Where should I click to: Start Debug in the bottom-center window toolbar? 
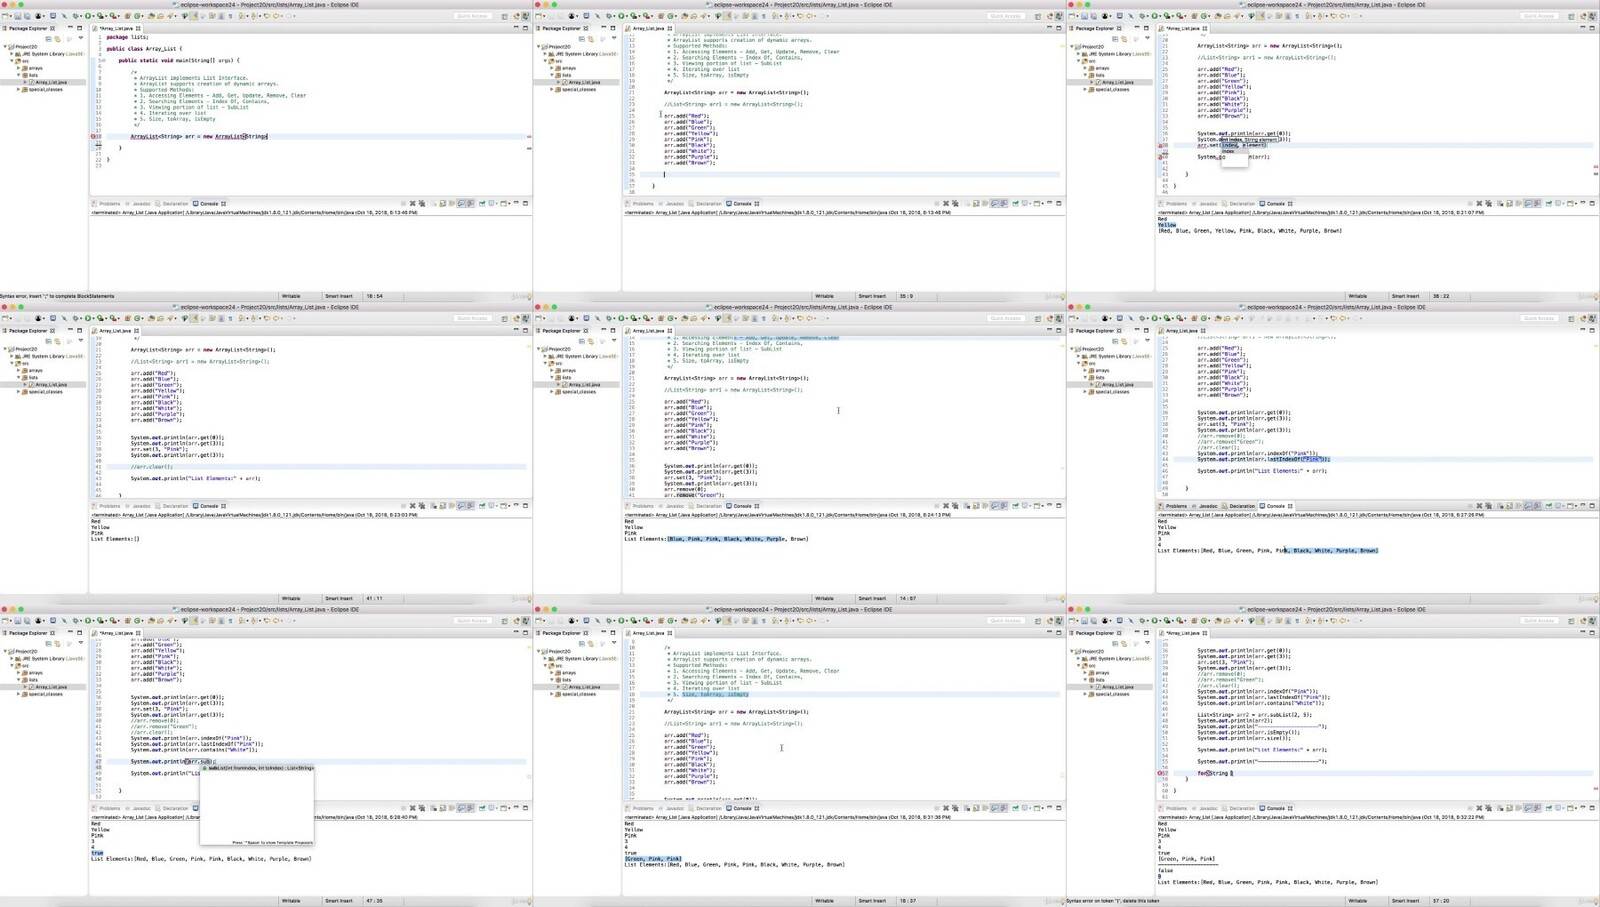608,620
